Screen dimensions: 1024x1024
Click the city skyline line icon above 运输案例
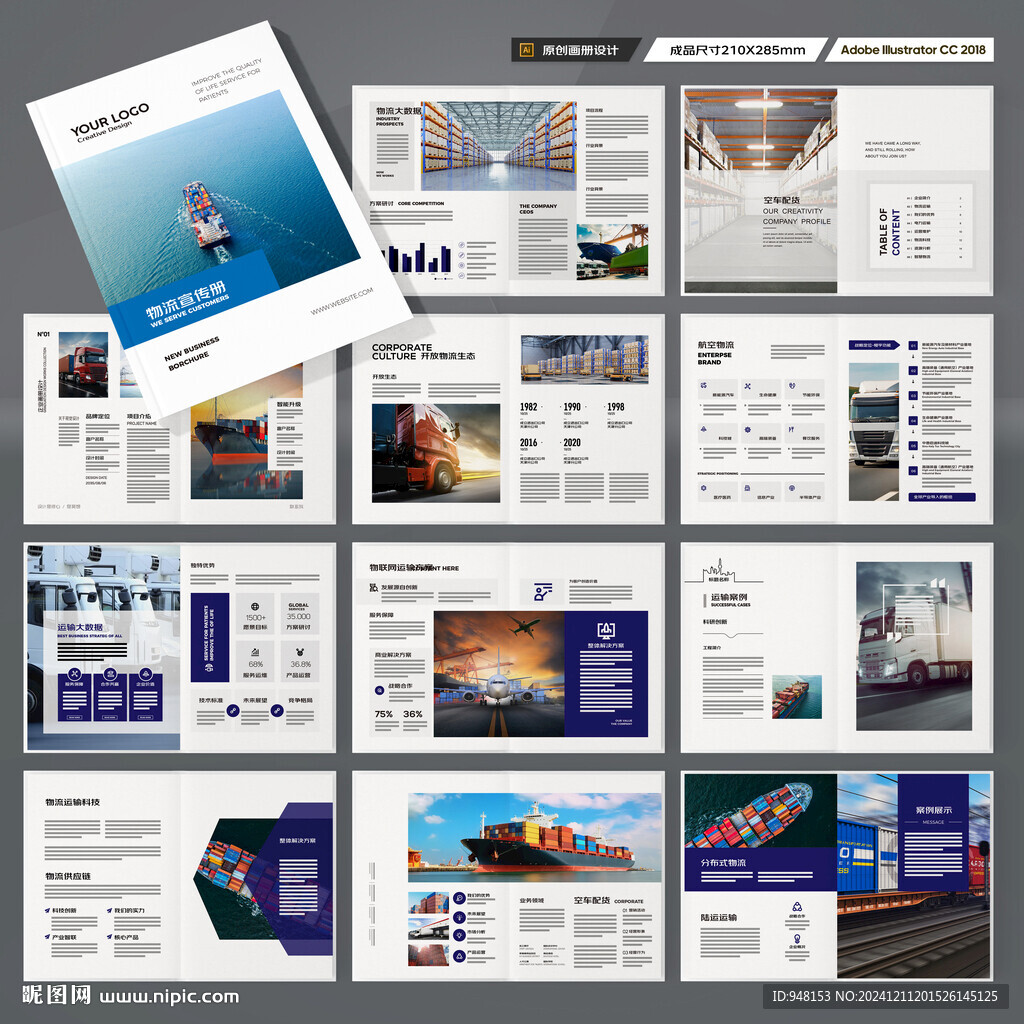click(723, 571)
